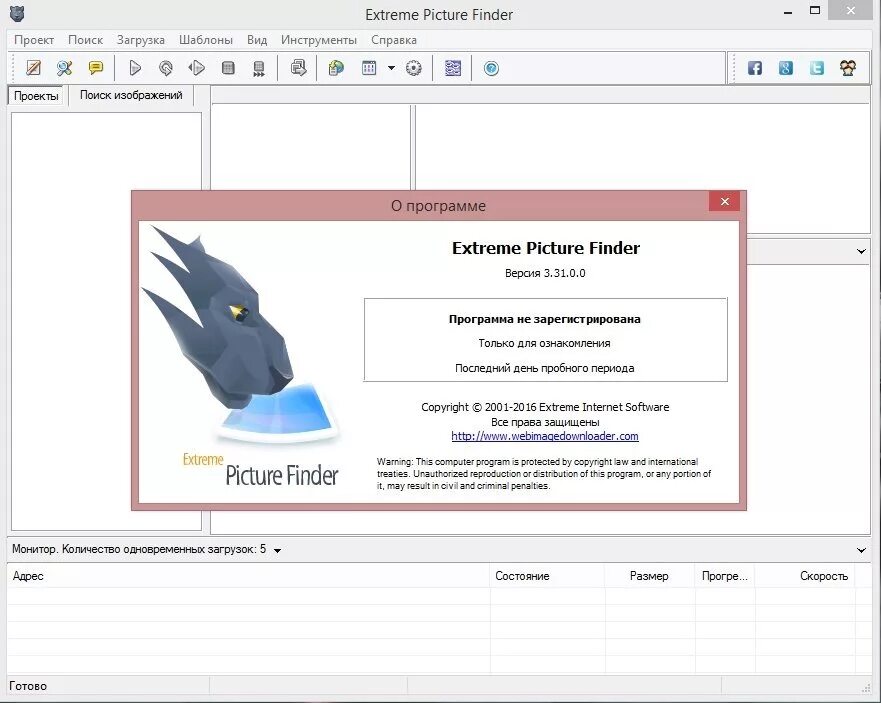This screenshot has width=881, height=703.
Task: Open the Поиск menu
Action: 85,40
